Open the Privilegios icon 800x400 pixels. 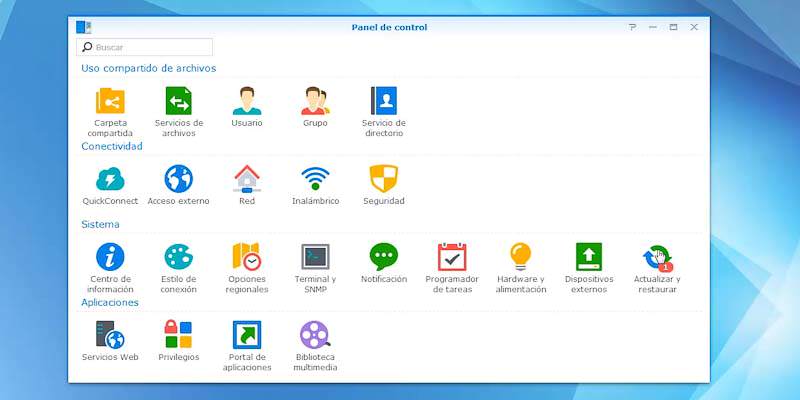click(179, 335)
